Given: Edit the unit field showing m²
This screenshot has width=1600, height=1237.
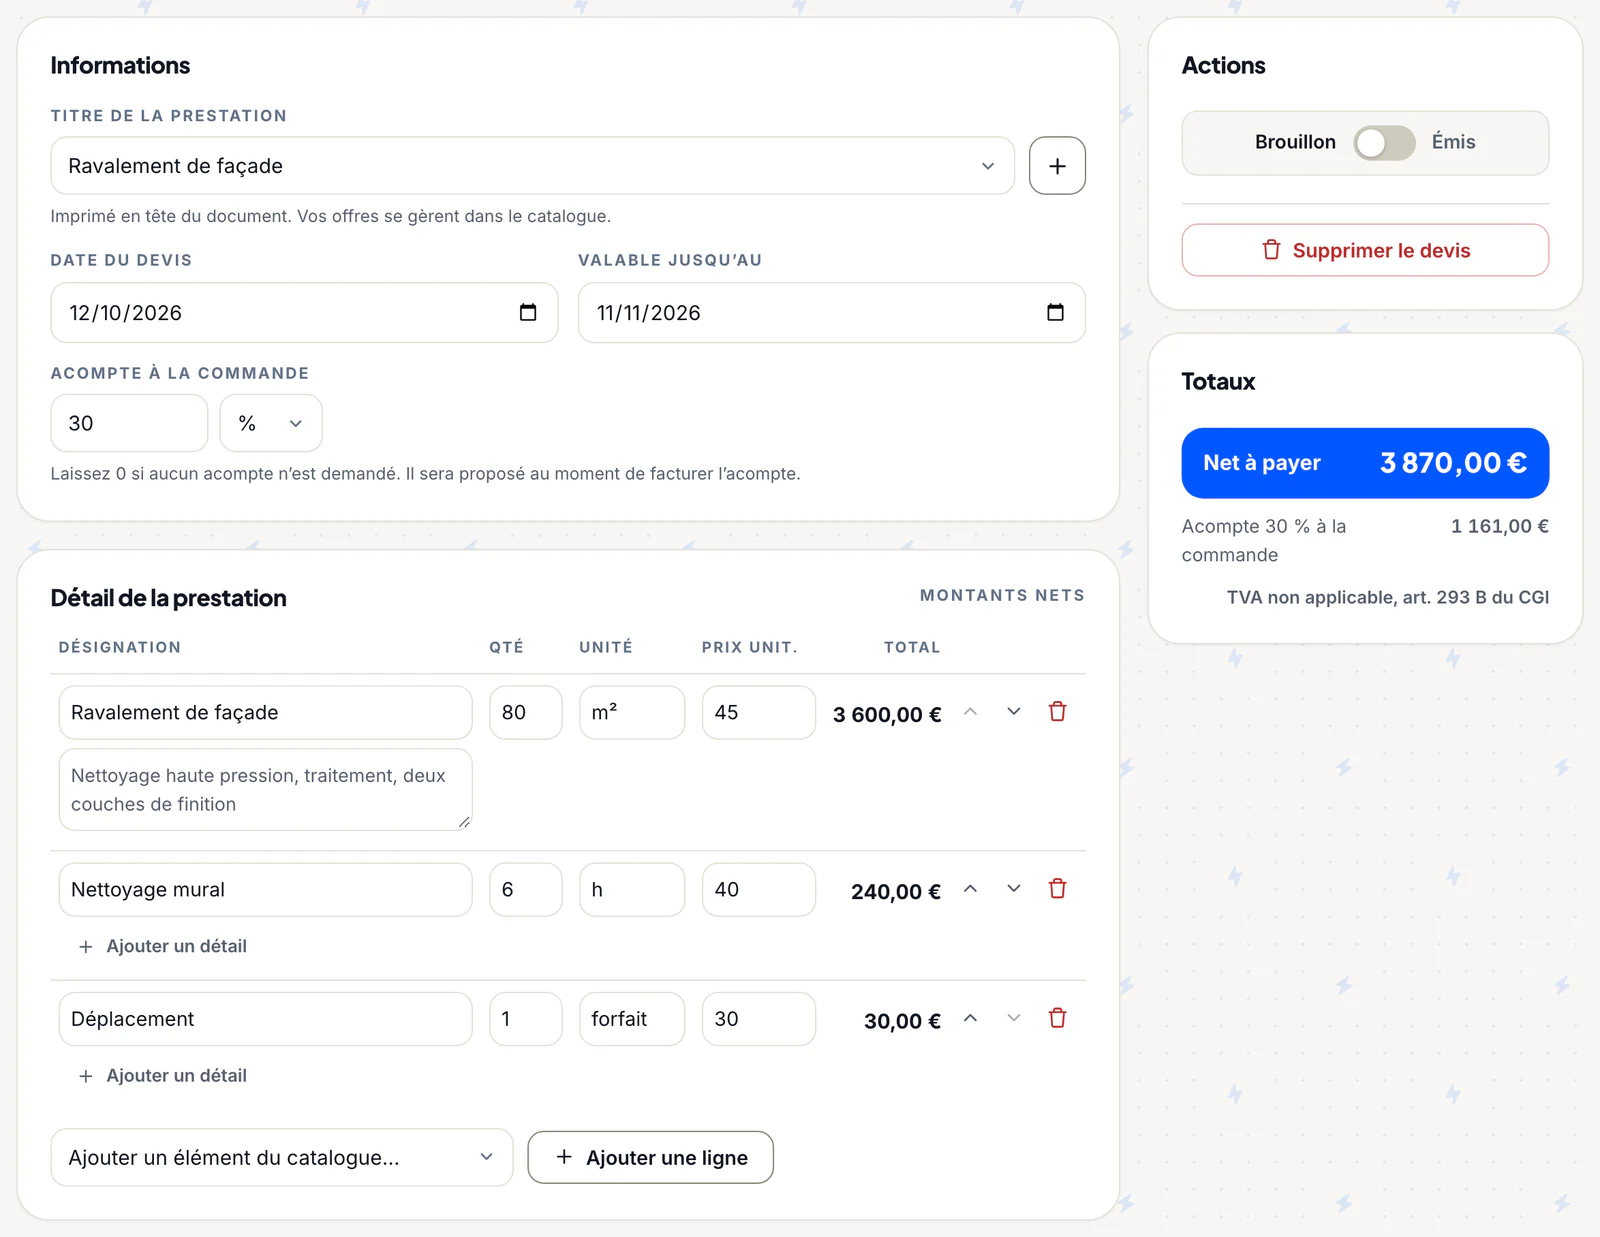Looking at the screenshot, I should tap(632, 712).
